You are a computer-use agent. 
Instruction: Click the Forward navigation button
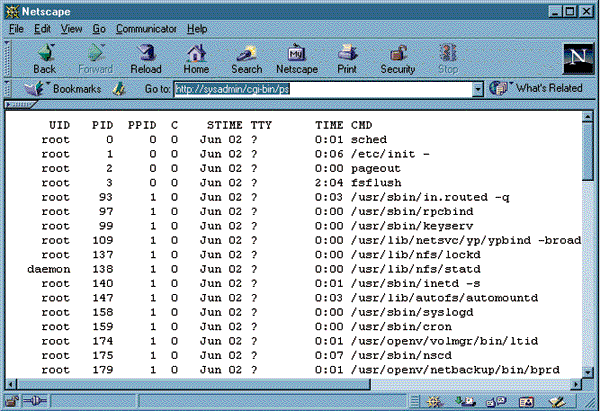(x=95, y=58)
